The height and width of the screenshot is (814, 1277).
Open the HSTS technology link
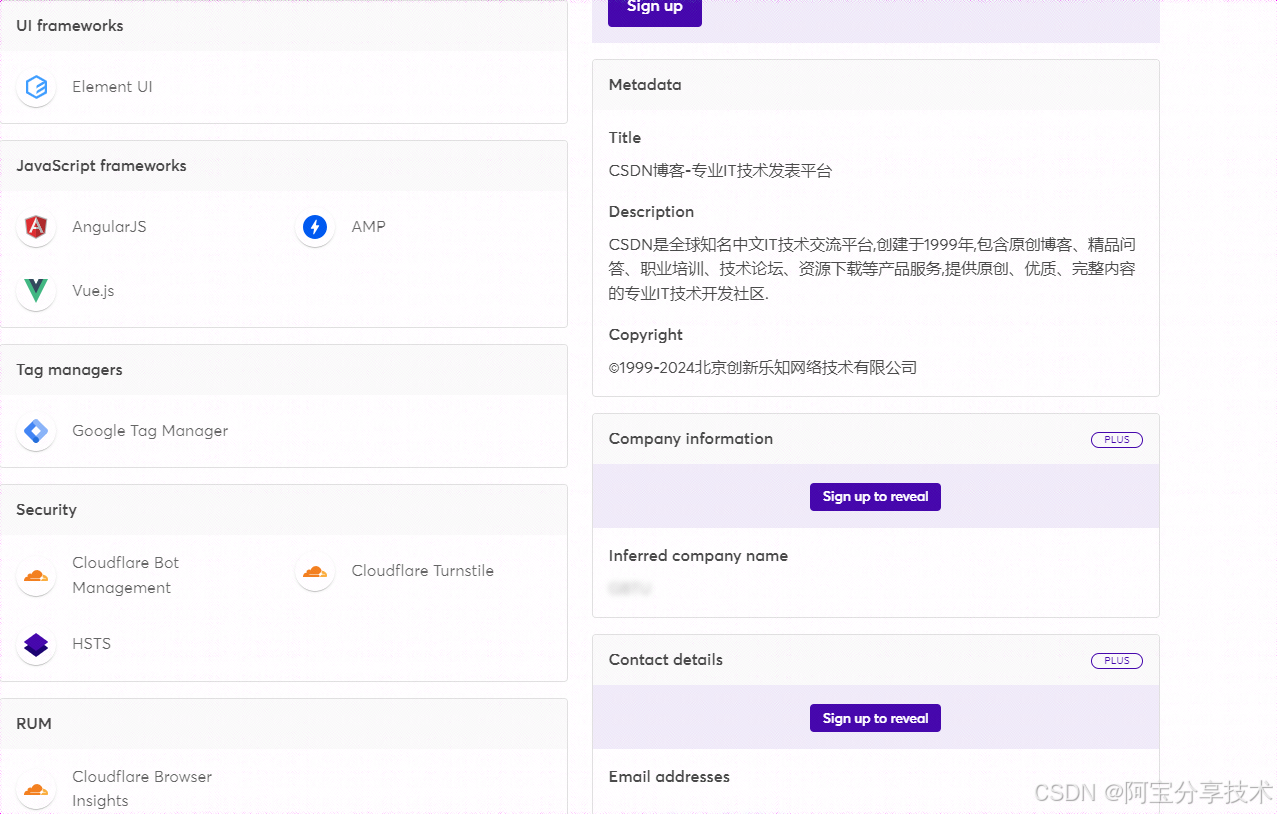pos(91,644)
